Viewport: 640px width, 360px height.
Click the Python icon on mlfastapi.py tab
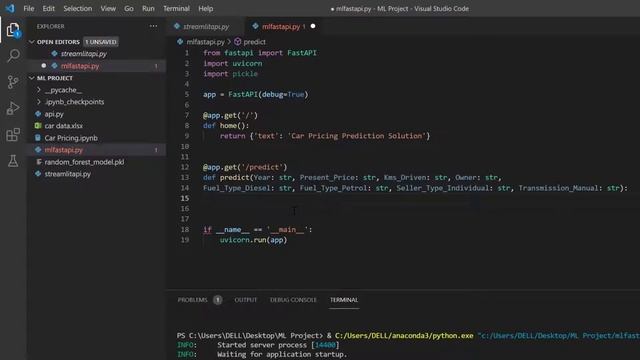click(256, 26)
